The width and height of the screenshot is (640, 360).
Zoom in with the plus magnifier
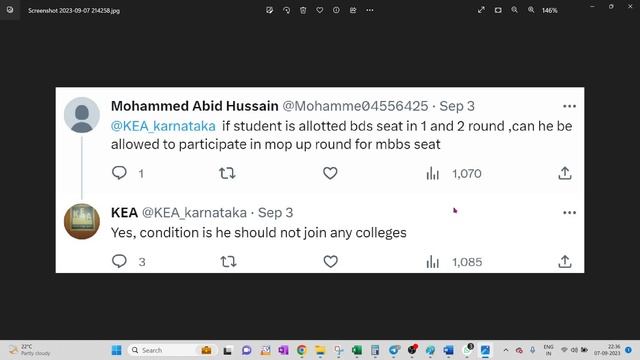click(531, 10)
